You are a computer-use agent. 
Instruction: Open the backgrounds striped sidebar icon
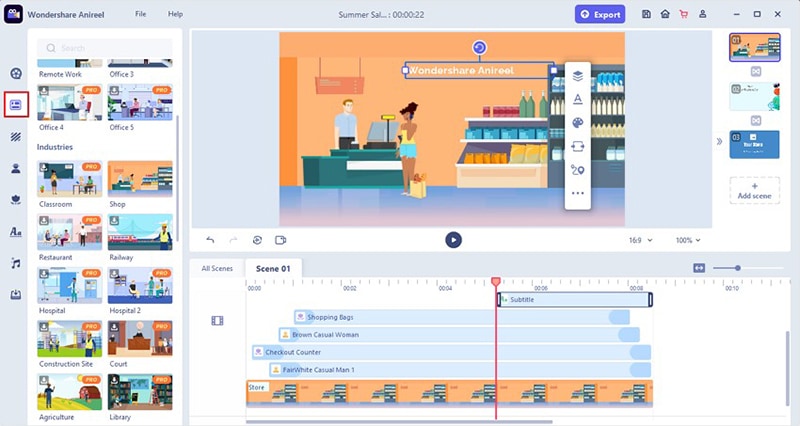point(16,137)
